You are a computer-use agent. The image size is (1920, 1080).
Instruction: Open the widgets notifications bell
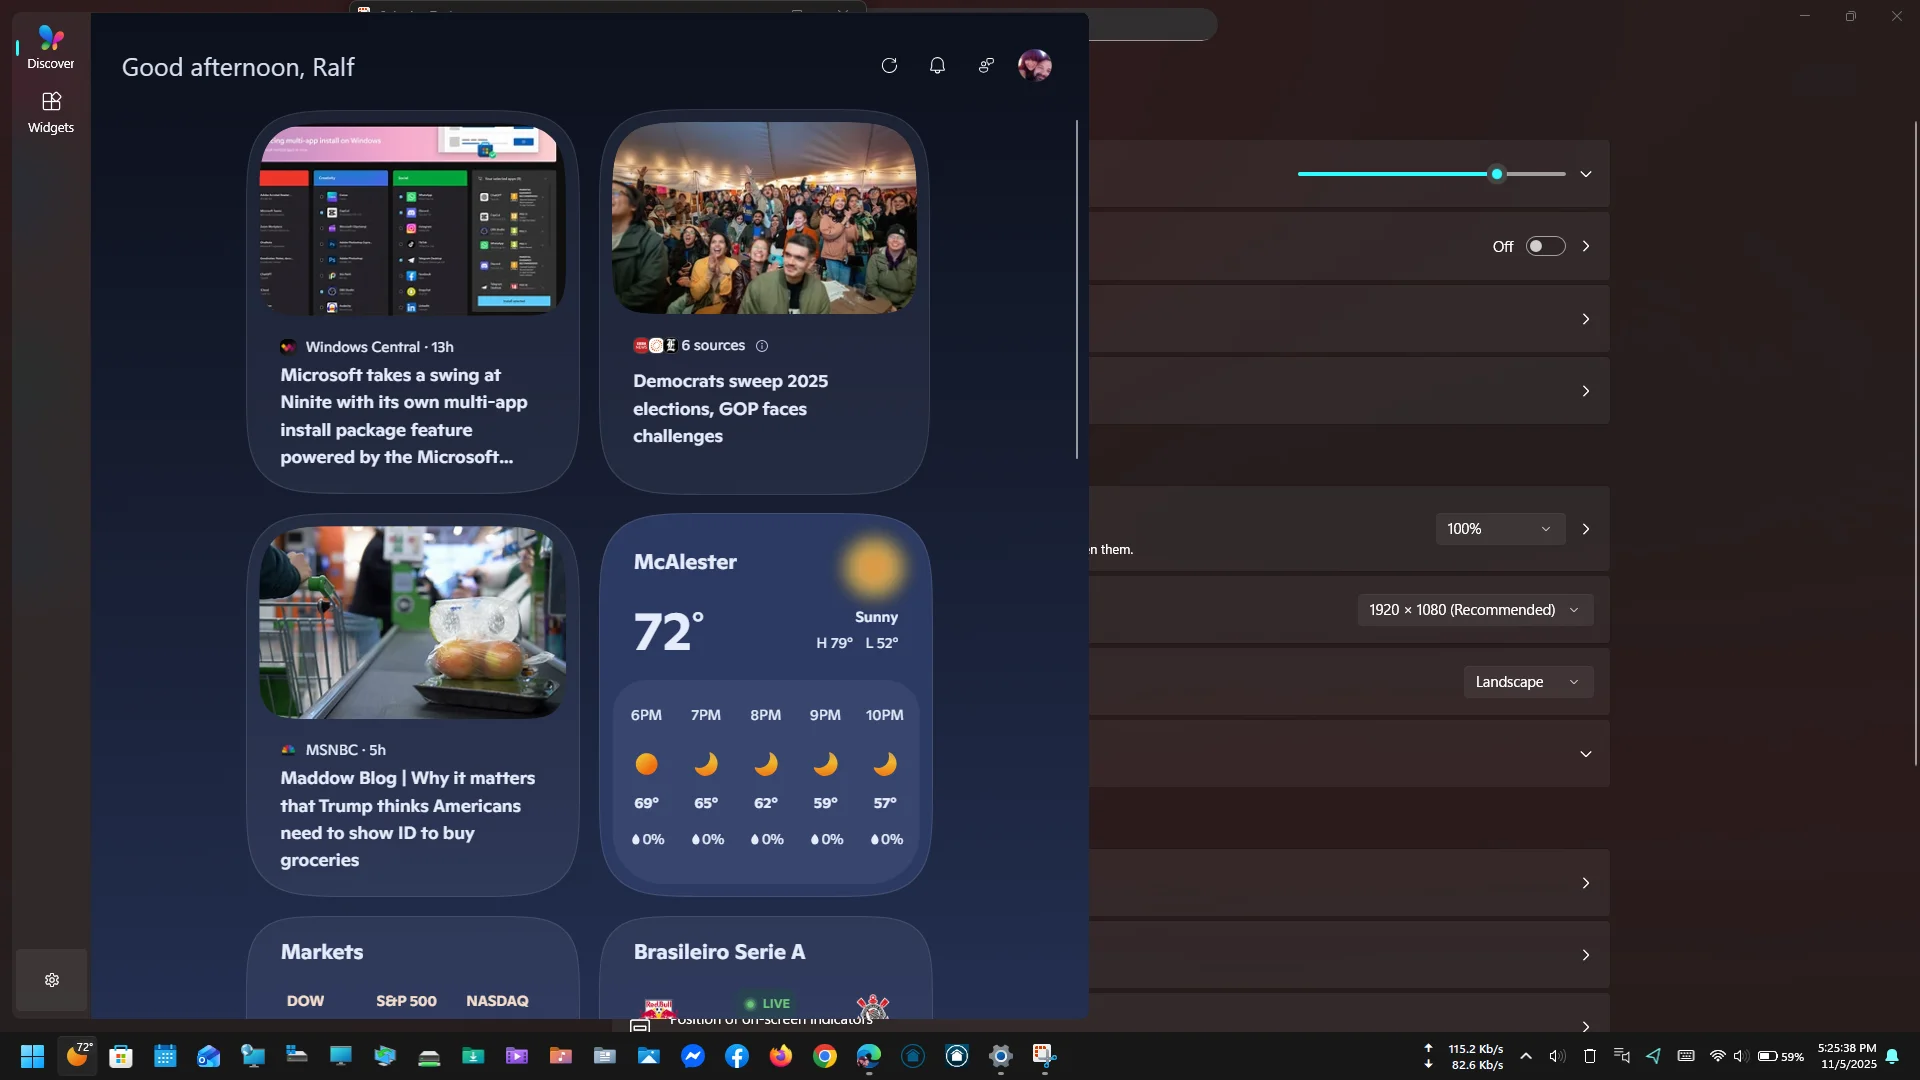(937, 66)
